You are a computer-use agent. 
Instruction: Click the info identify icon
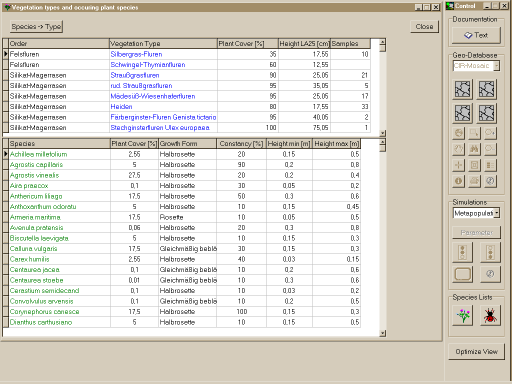coord(459,181)
